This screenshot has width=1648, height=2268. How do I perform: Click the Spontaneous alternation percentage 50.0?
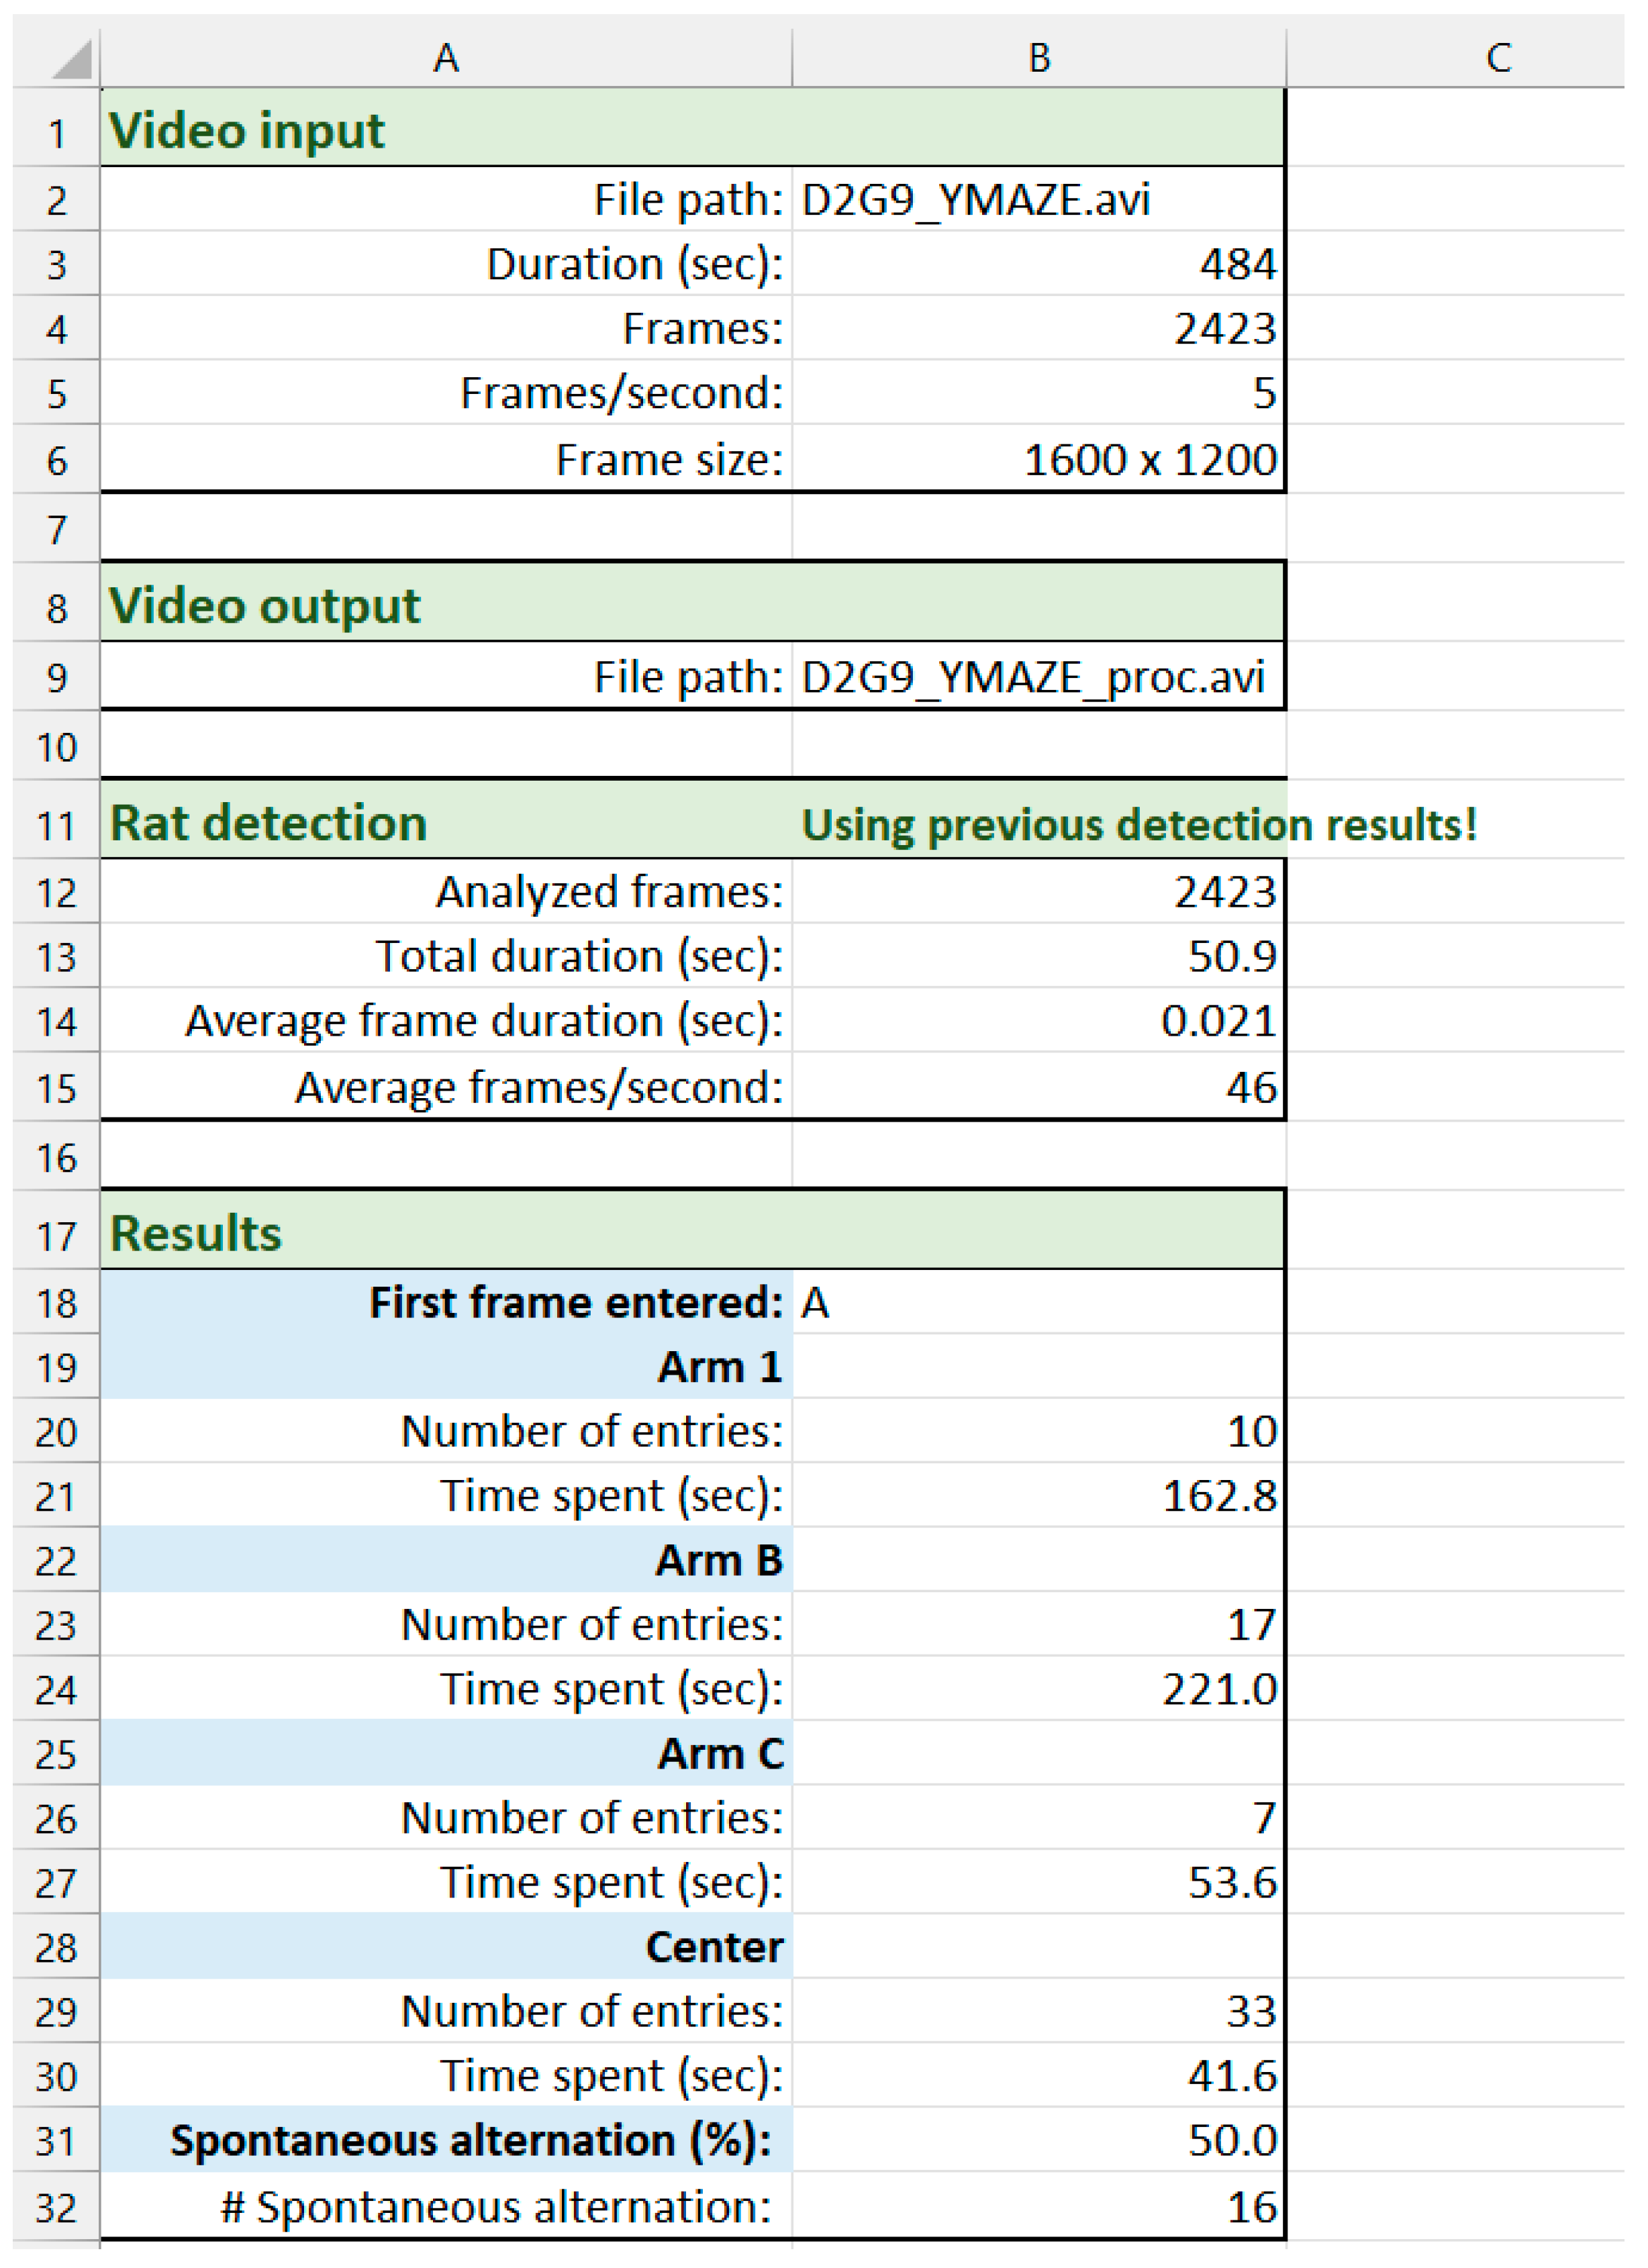pyautogui.click(x=1038, y=2140)
